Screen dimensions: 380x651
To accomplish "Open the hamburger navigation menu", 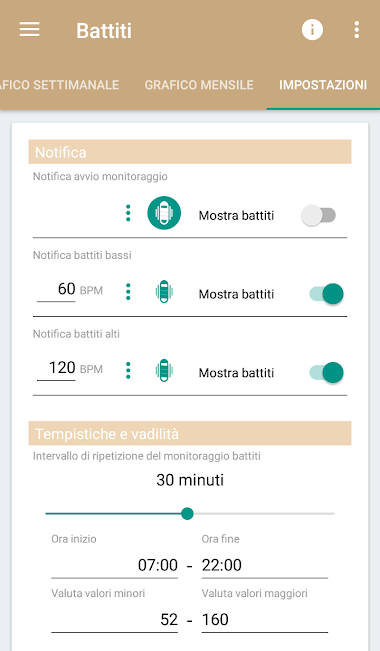I will click(x=29, y=30).
